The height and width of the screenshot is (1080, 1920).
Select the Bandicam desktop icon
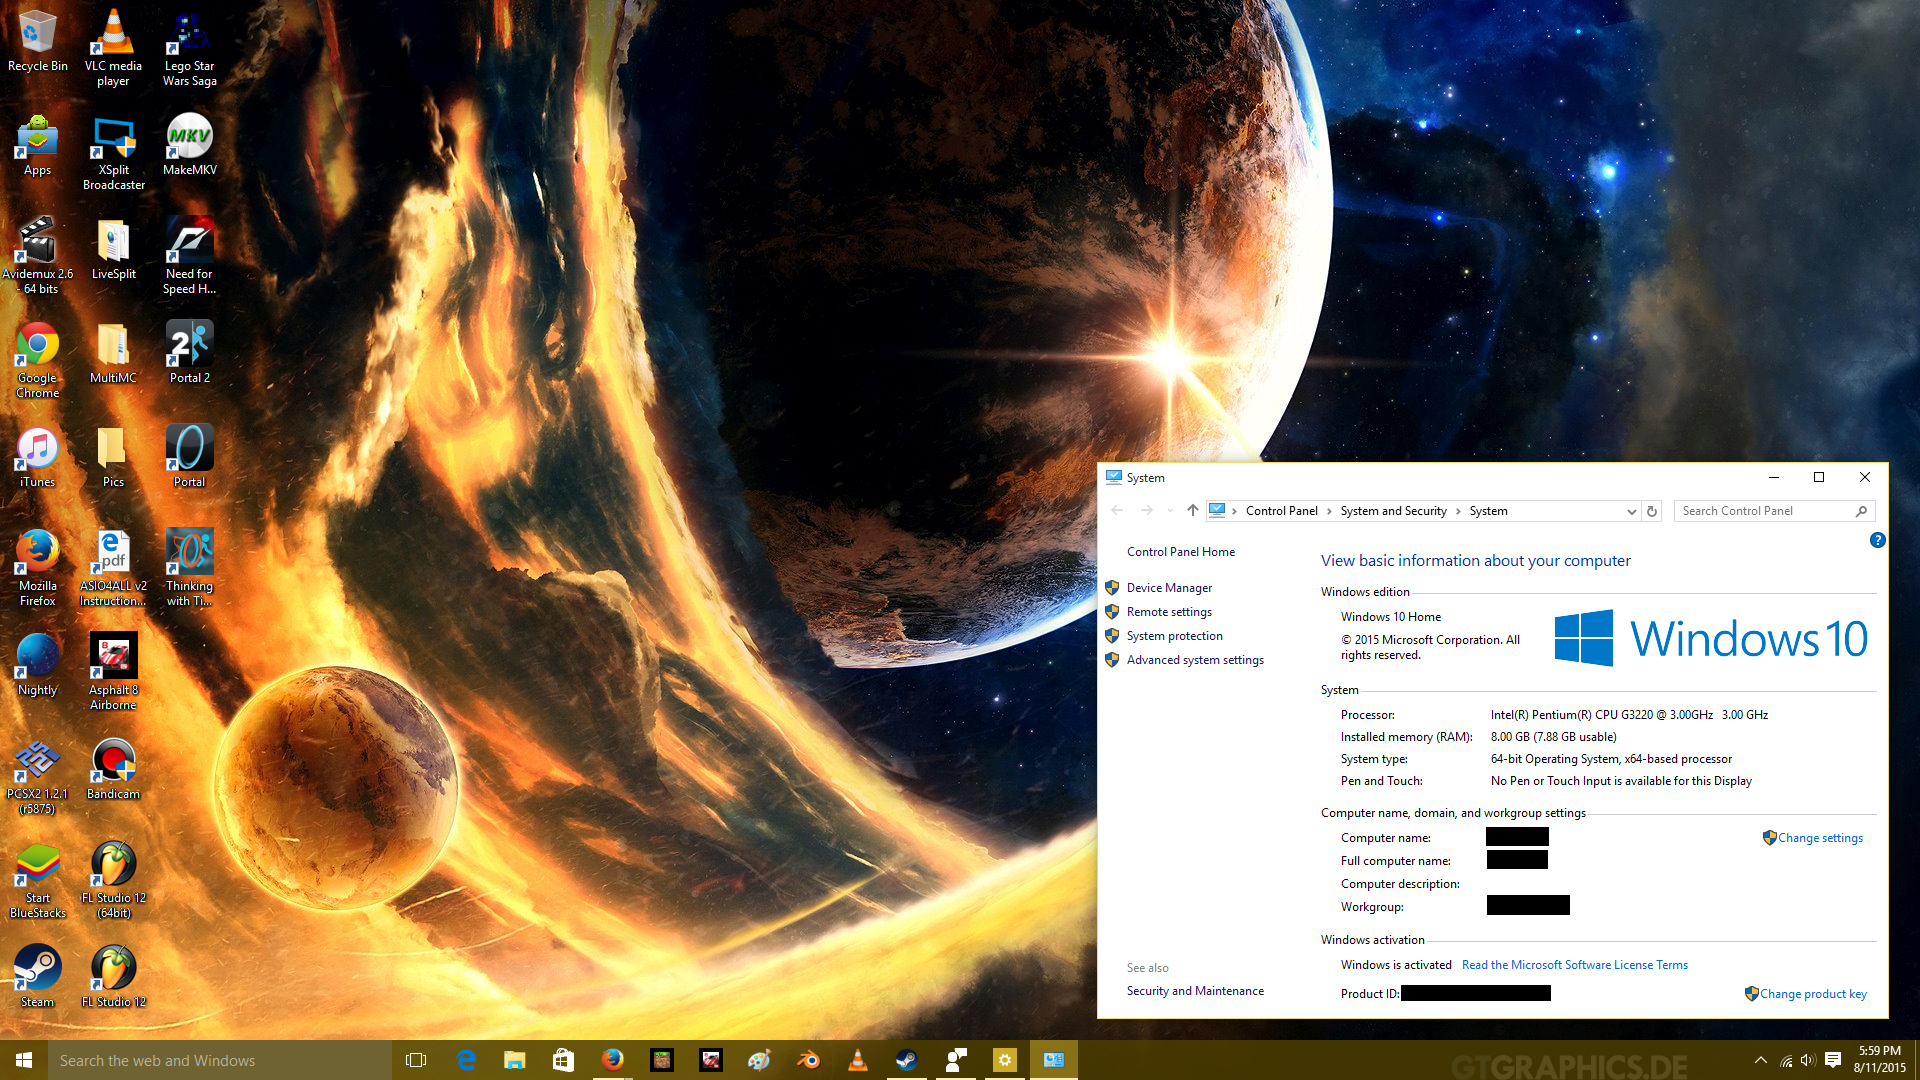(x=113, y=770)
